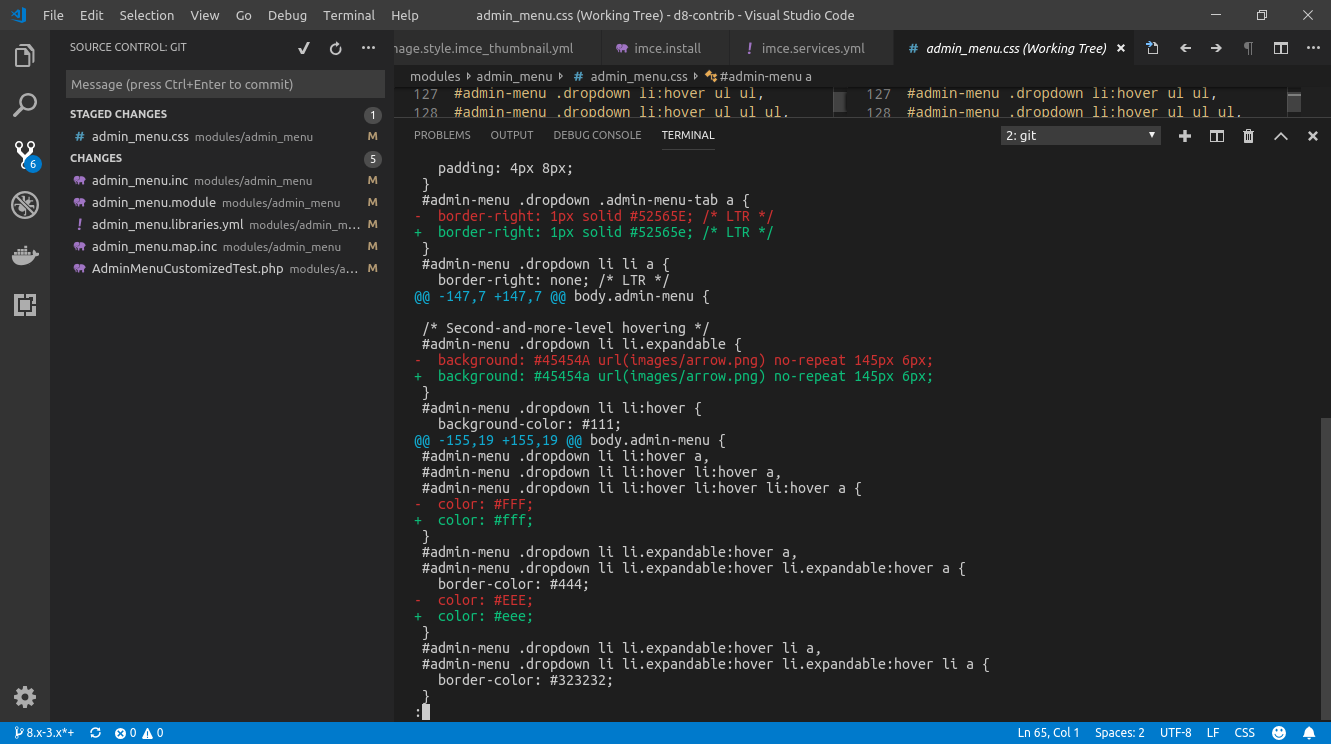Refresh the source control panel
The width and height of the screenshot is (1331, 744).
(336, 48)
